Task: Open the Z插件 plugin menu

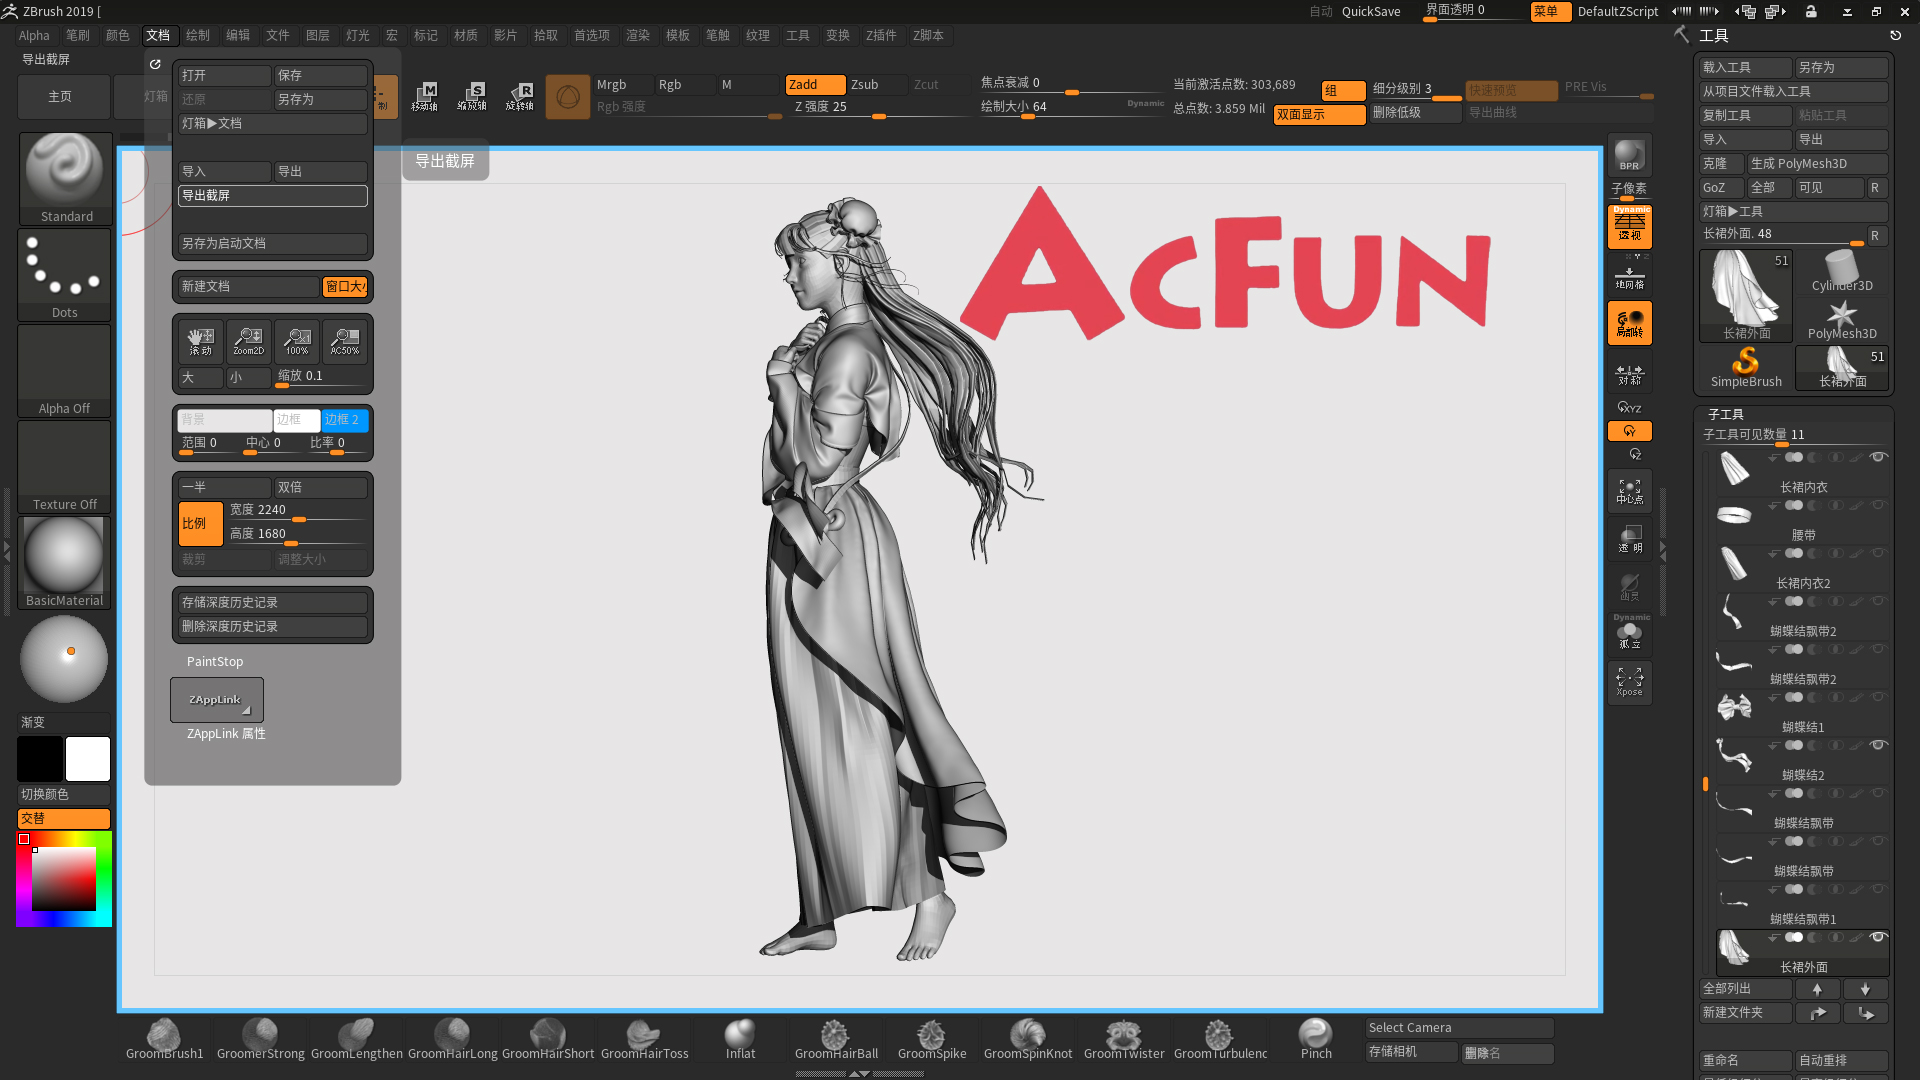Action: [881, 36]
